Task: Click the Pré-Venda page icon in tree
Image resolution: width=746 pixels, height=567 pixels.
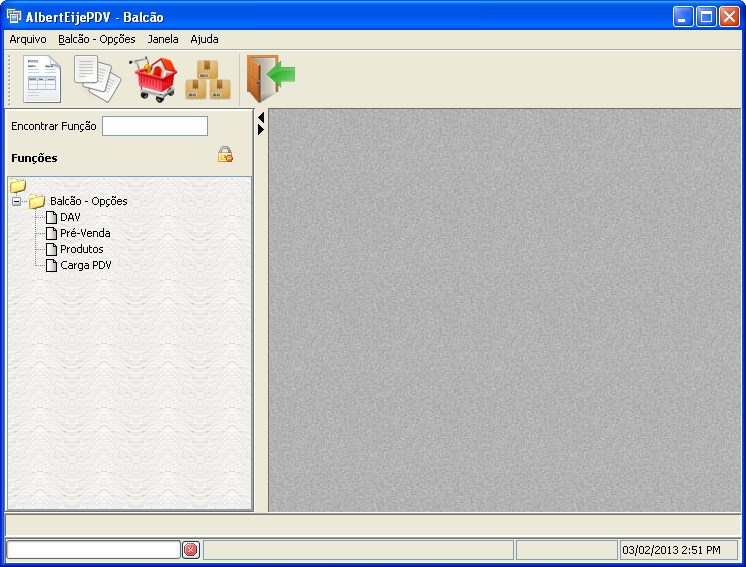Action: click(x=51, y=233)
